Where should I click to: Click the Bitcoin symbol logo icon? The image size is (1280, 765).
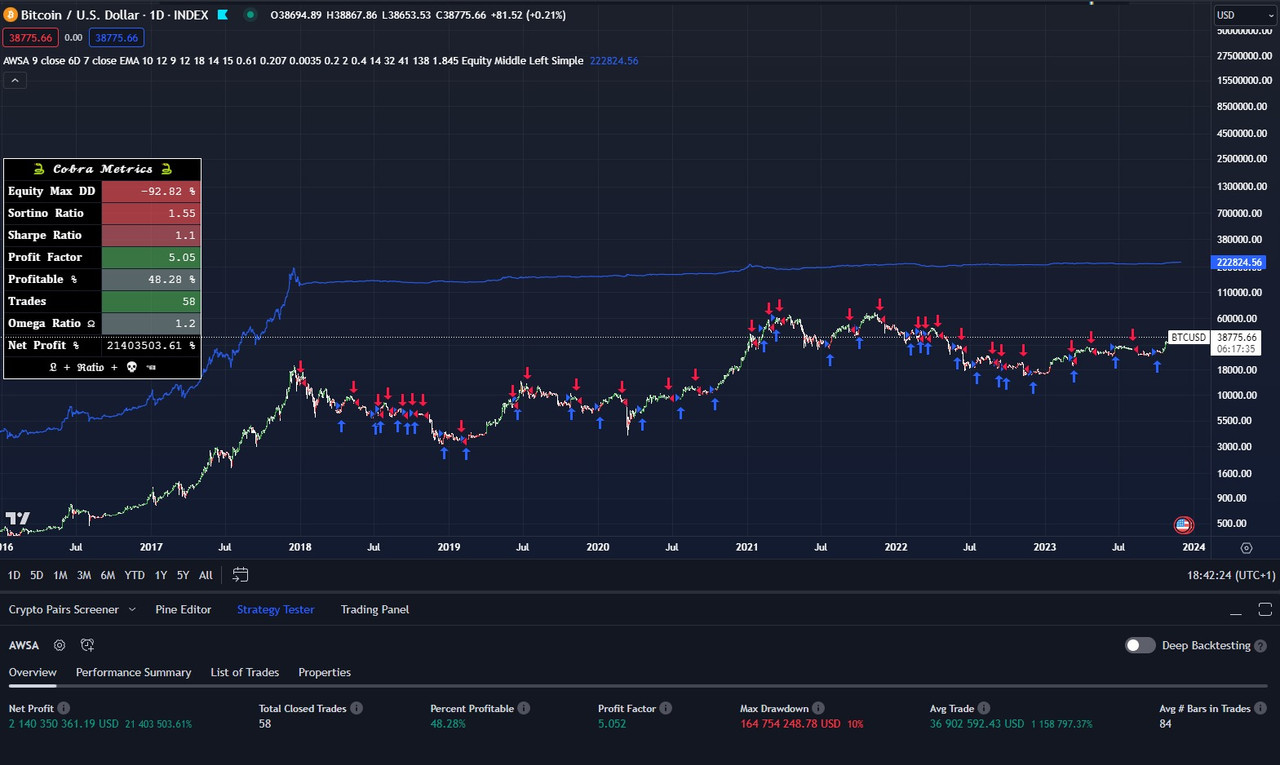[x=11, y=15]
